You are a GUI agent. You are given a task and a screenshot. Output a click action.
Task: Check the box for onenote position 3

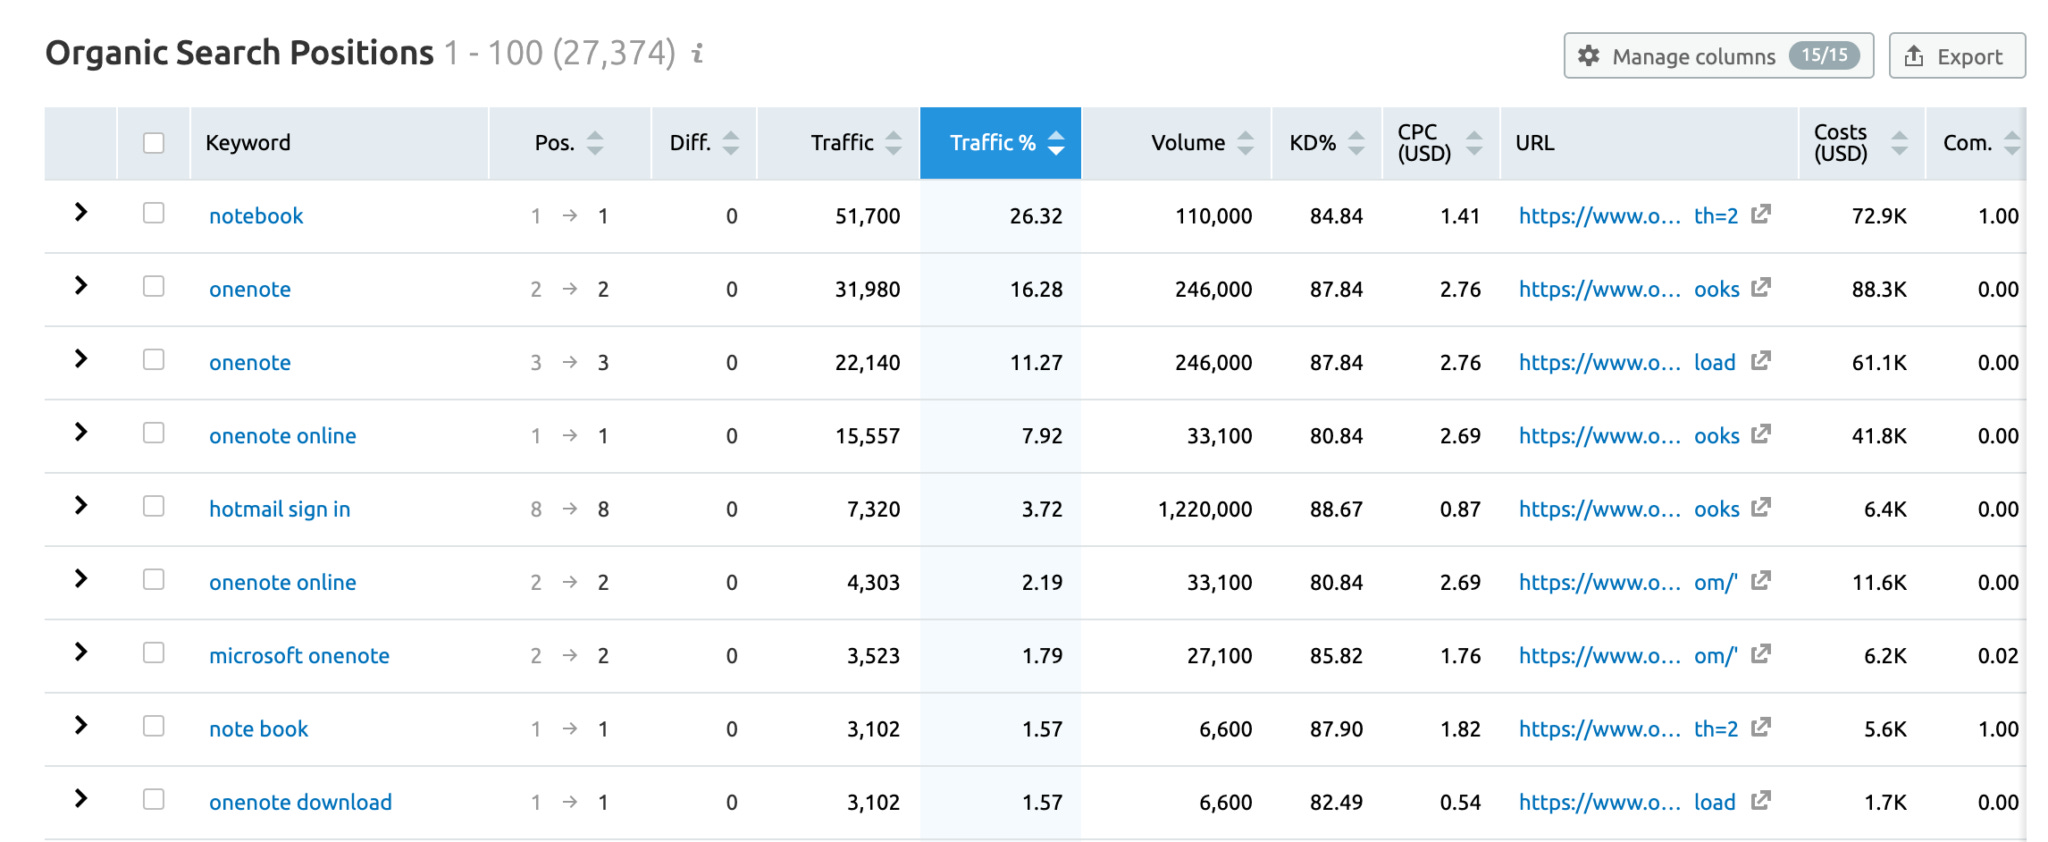click(153, 359)
